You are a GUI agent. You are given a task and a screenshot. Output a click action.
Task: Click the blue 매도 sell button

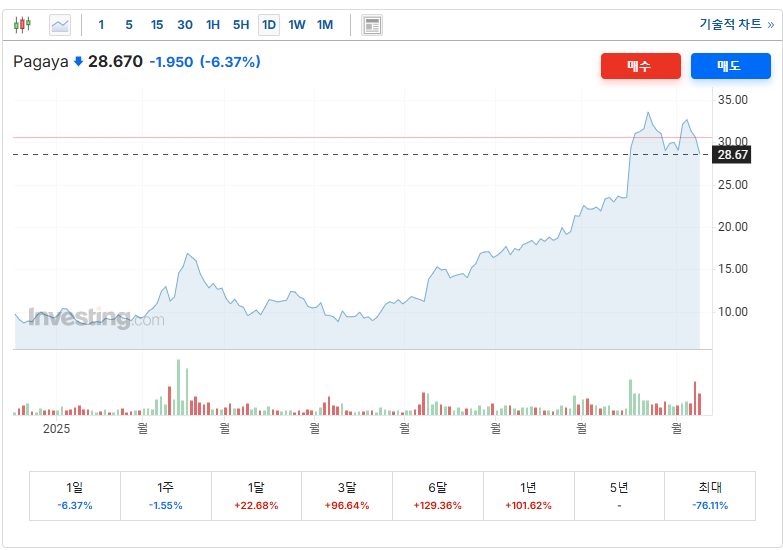731,66
